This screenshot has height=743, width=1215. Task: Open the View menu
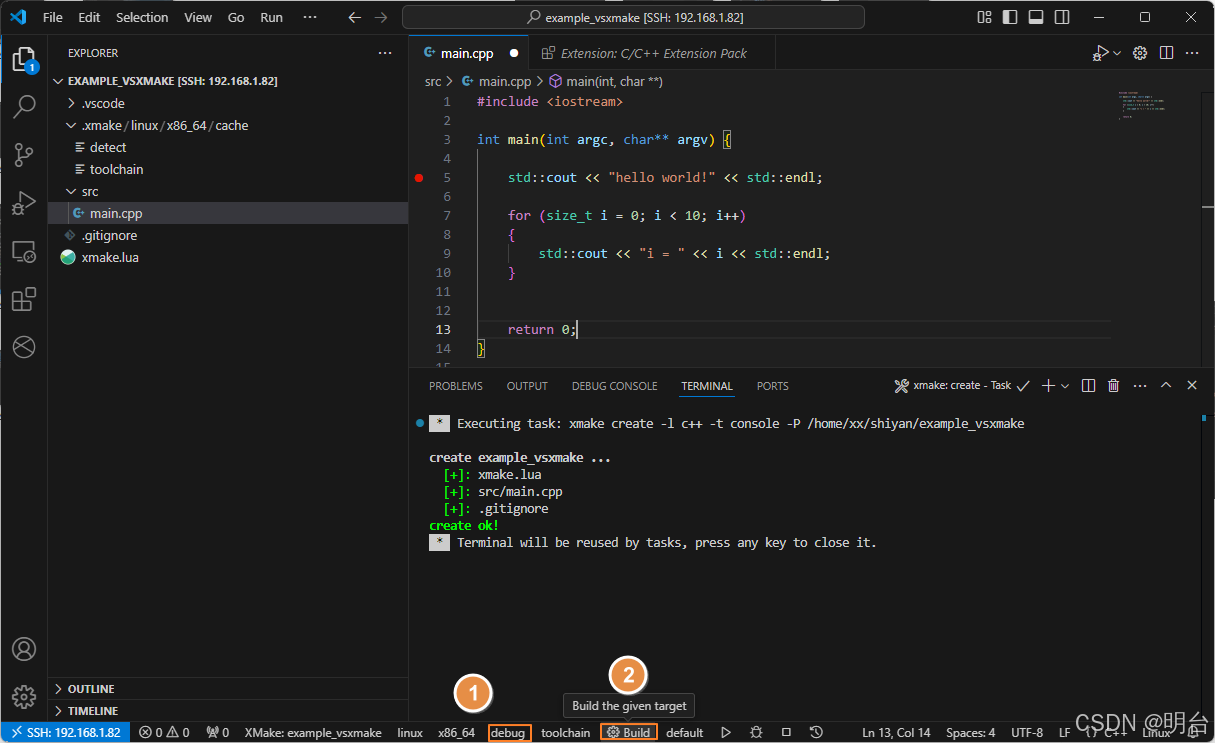pos(198,18)
